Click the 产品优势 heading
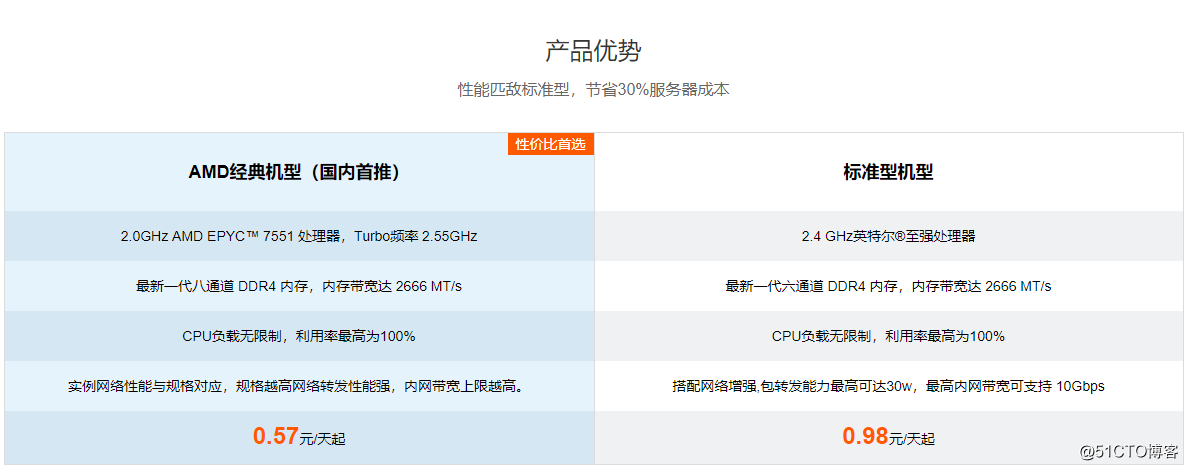Image resolution: width=1188 pixels, height=470 pixels. click(593, 51)
